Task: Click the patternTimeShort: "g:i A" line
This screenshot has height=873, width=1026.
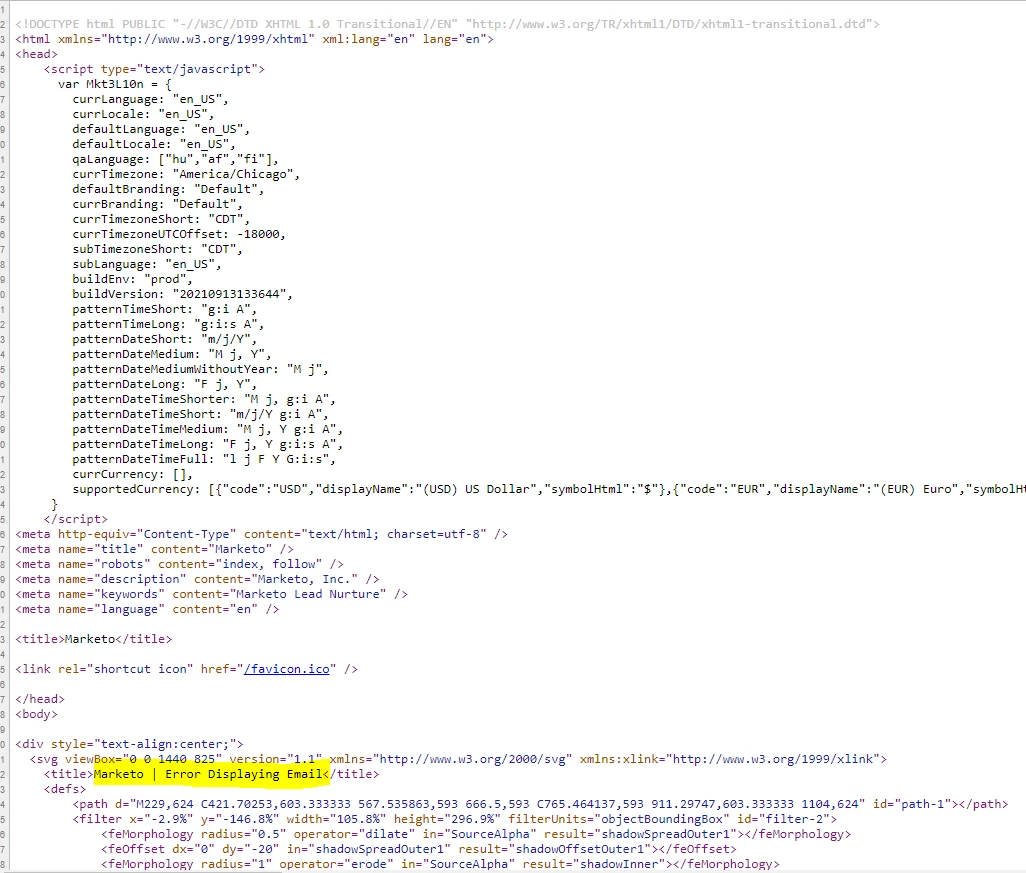Action: pos(165,310)
